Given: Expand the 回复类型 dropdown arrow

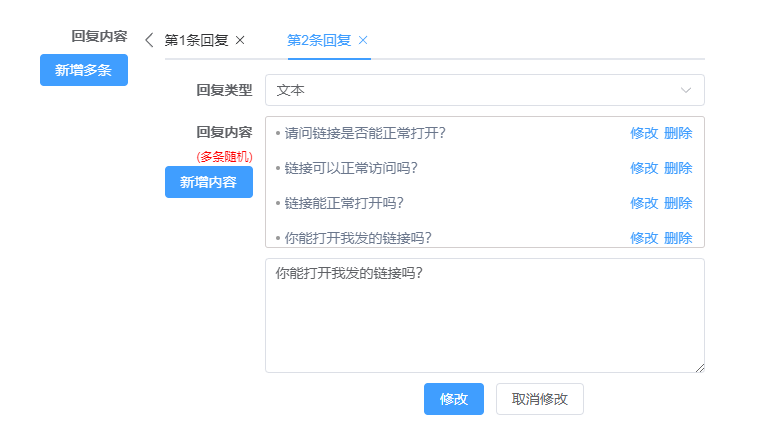Looking at the screenshot, I should (686, 90).
